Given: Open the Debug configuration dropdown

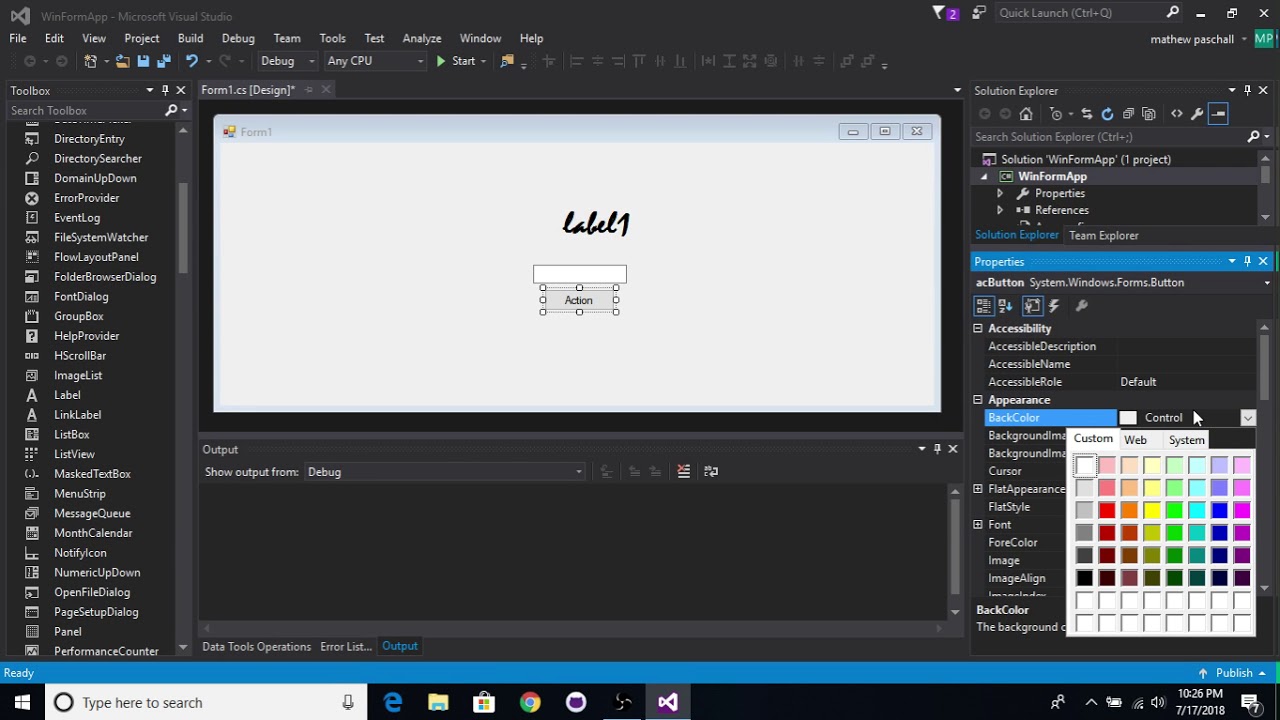Looking at the screenshot, I should (x=287, y=61).
